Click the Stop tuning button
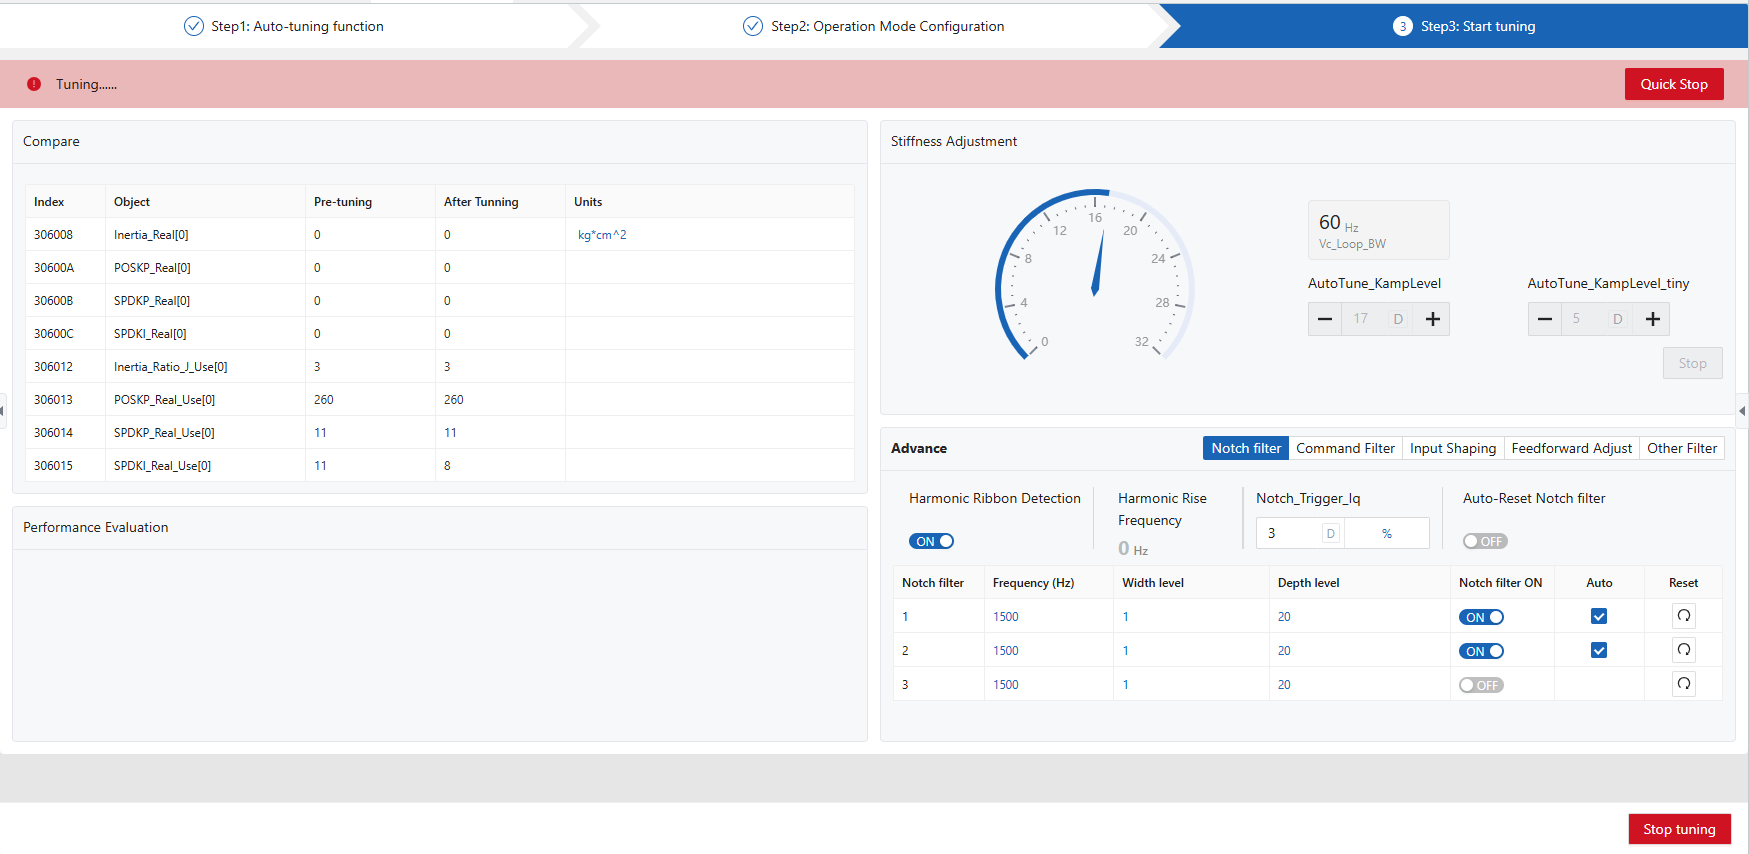This screenshot has width=1749, height=854. [1679, 829]
